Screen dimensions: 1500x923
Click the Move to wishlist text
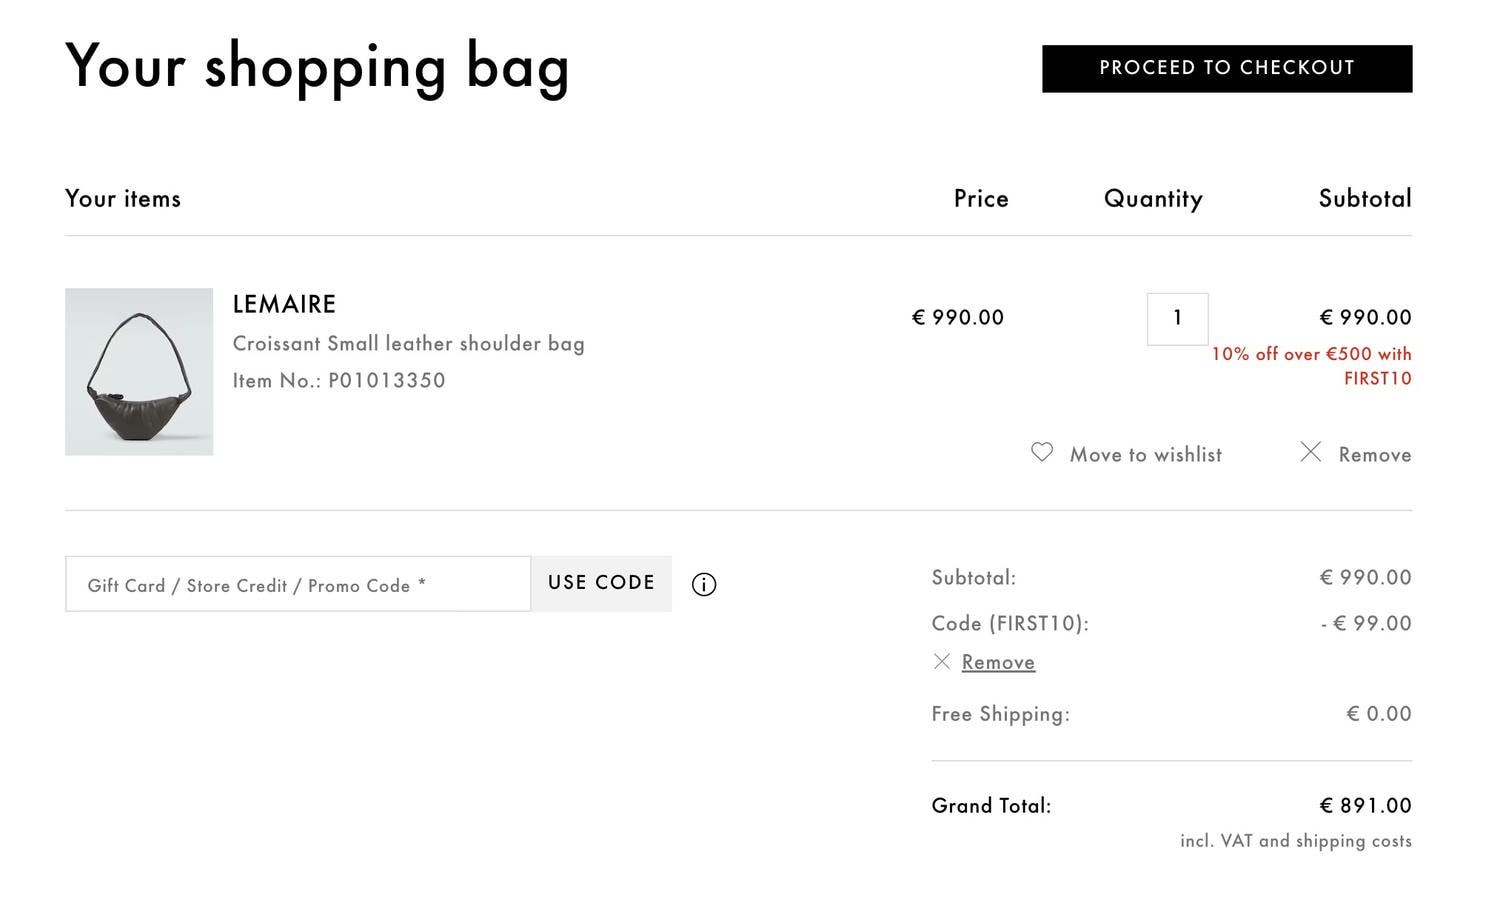(1146, 454)
